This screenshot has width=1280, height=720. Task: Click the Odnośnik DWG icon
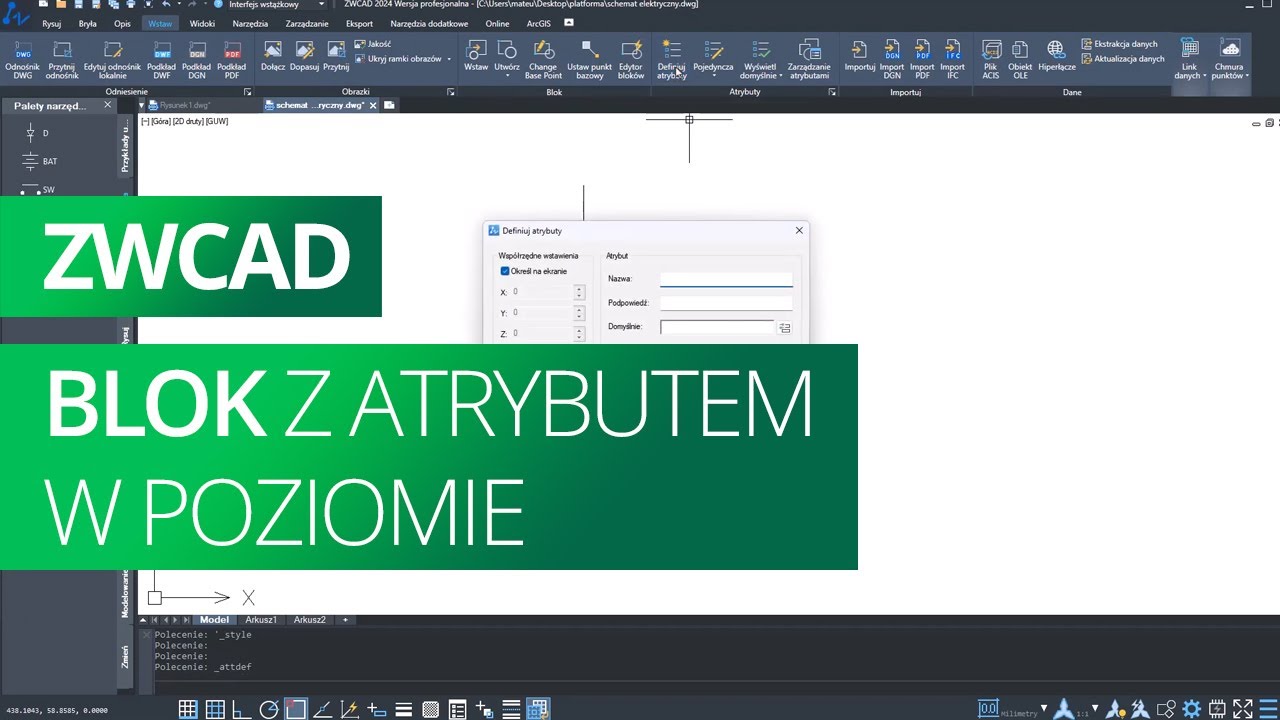point(22,59)
